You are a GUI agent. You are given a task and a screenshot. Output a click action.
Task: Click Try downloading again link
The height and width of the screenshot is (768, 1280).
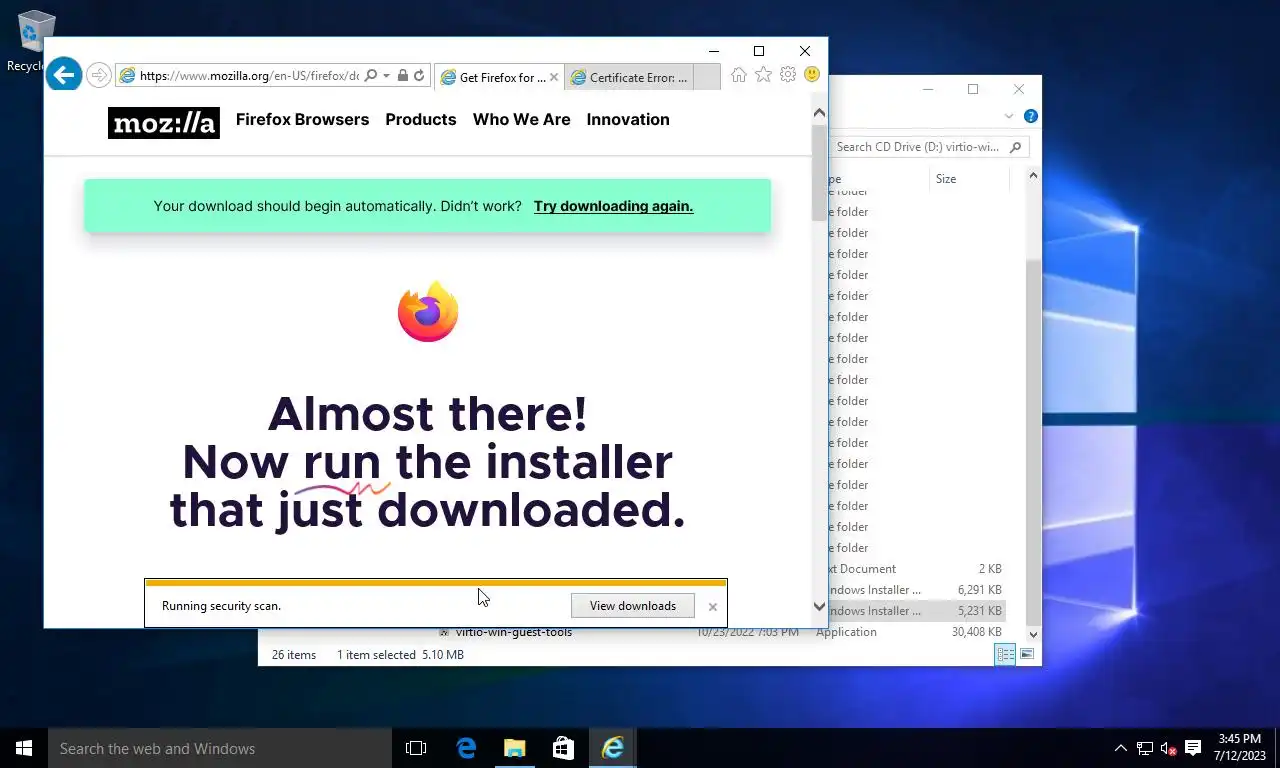613,206
